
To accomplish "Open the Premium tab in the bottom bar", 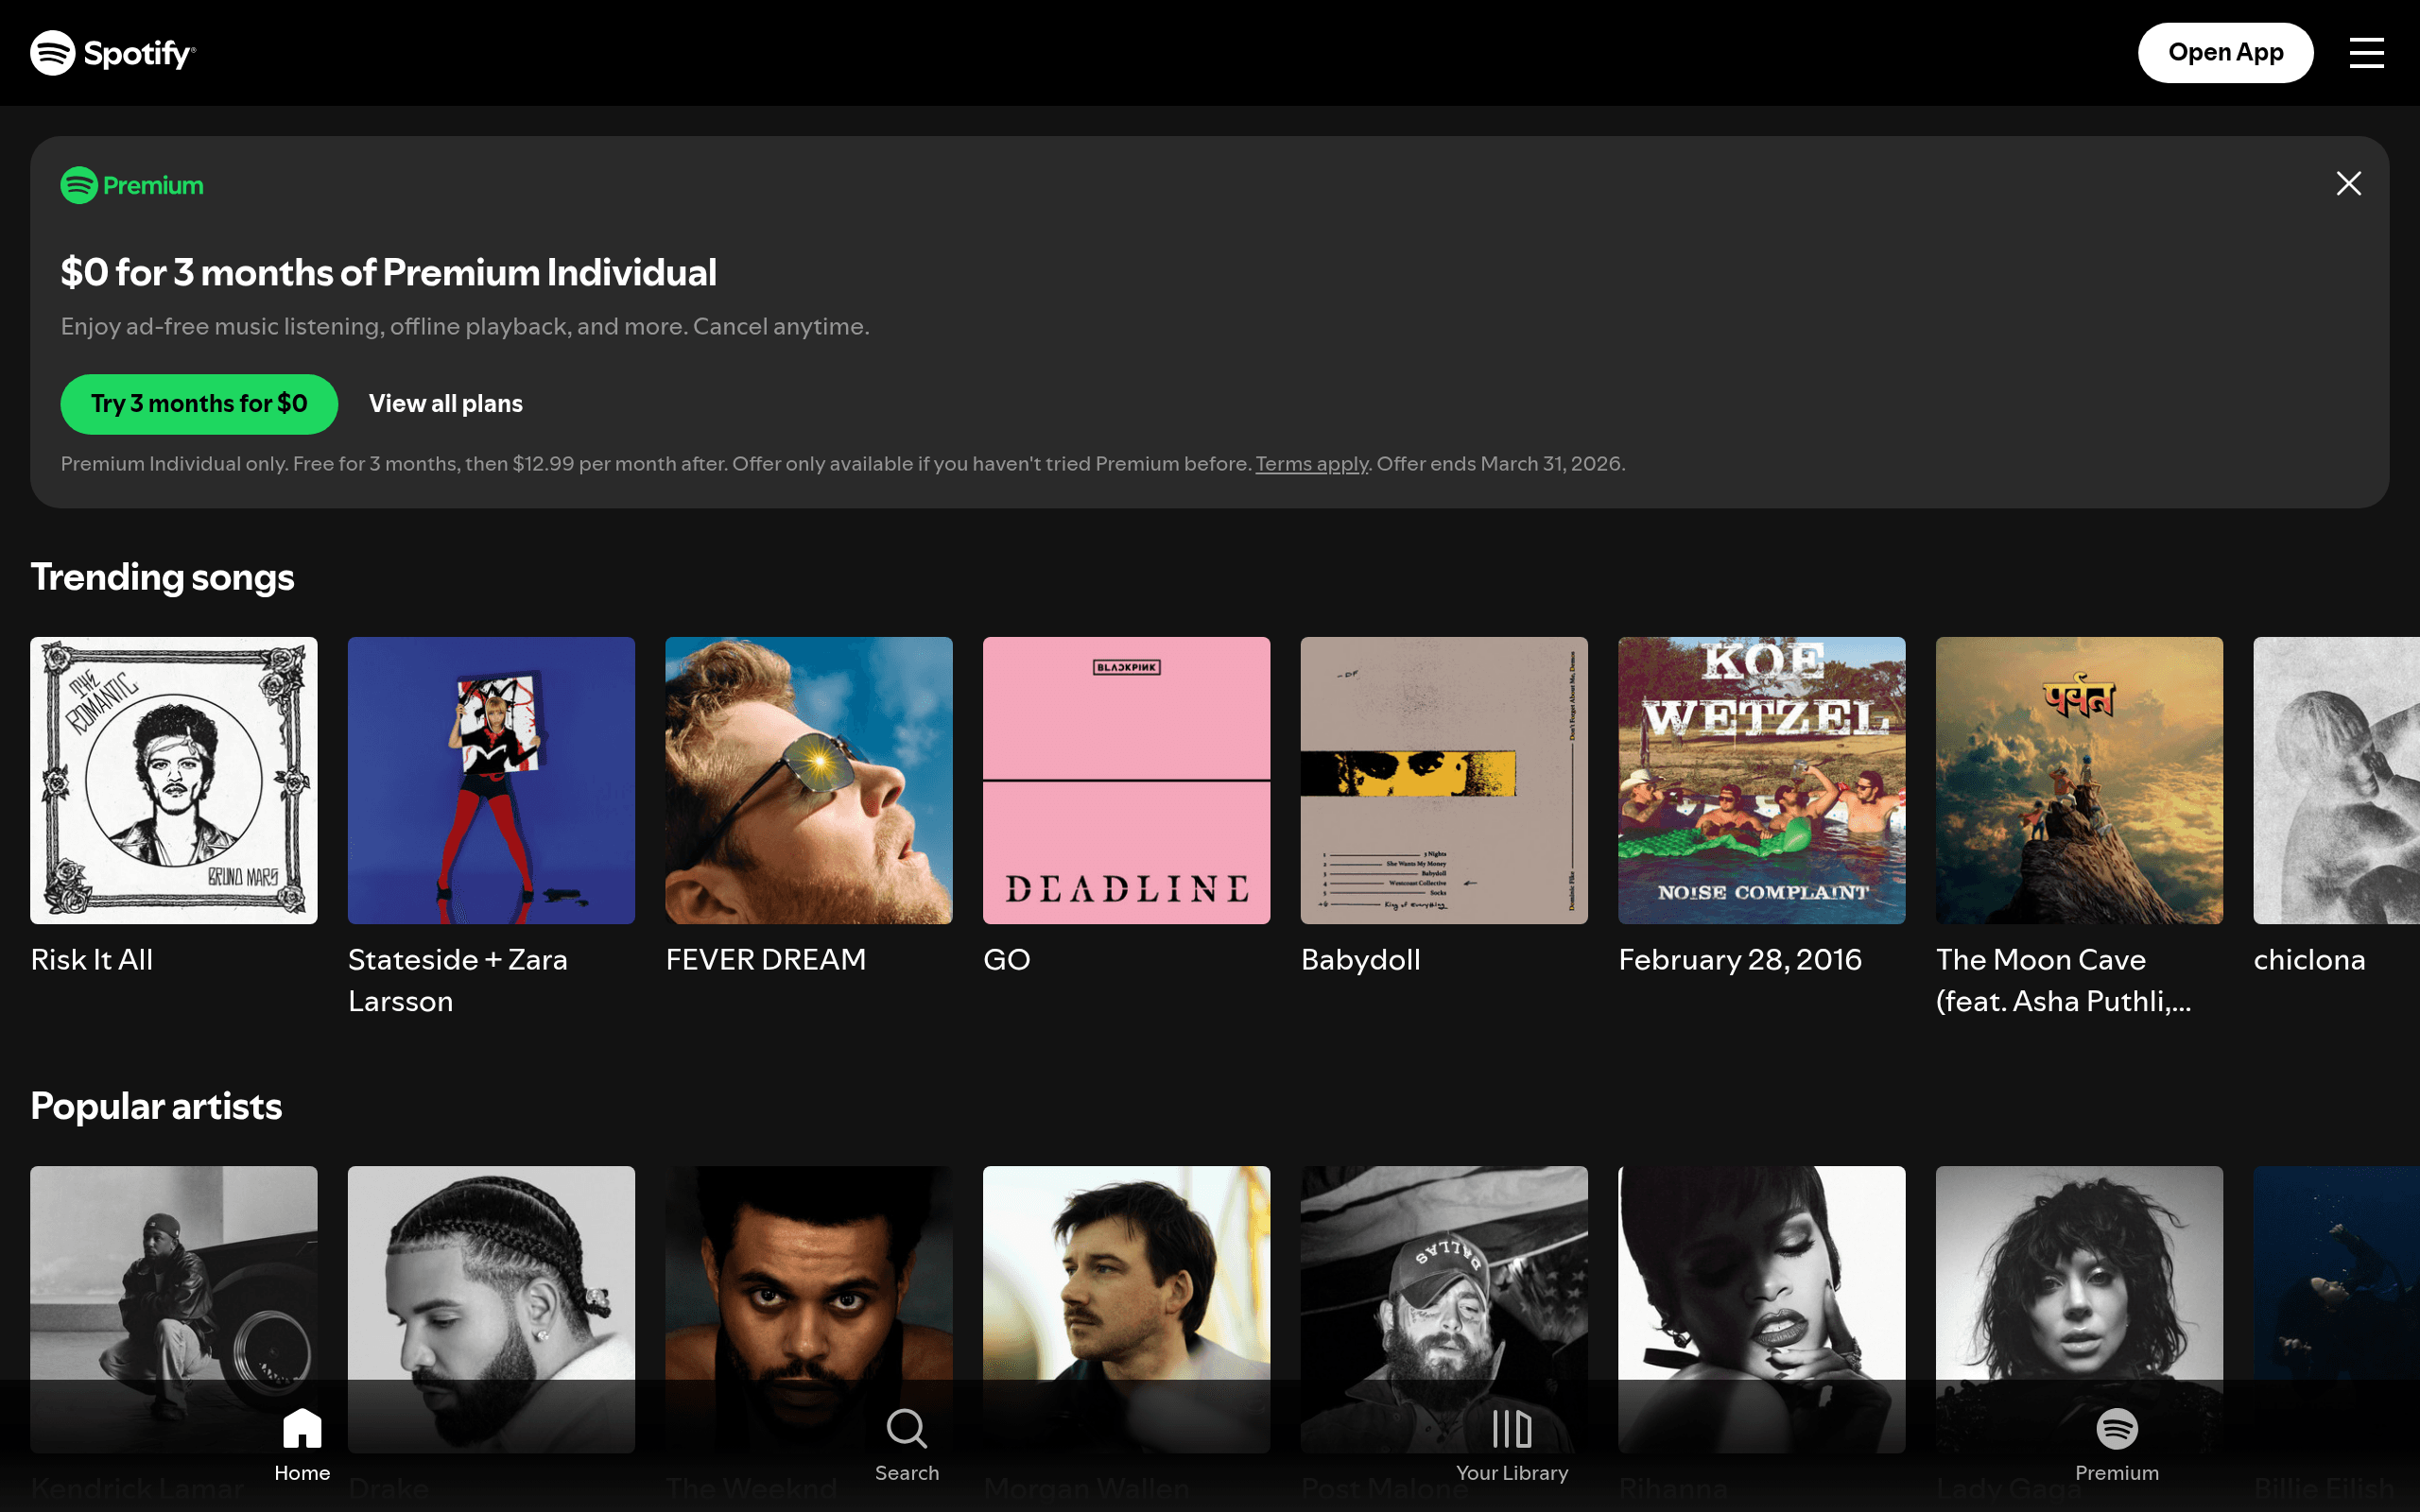I will click(2117, 1445).
